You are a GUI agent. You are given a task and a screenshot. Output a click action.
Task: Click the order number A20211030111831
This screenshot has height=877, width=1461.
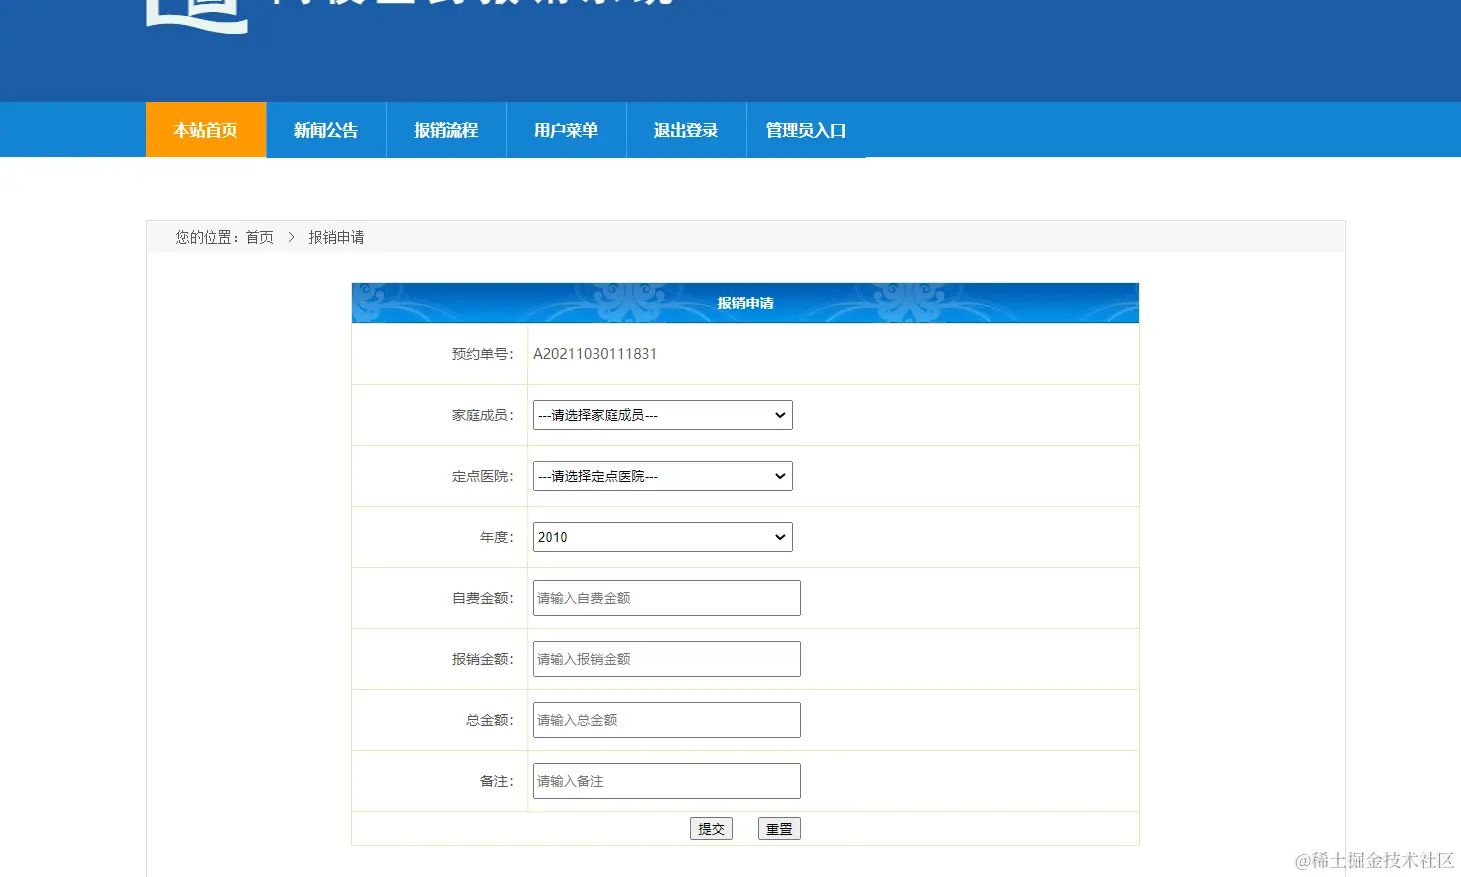tap(595, 354)
